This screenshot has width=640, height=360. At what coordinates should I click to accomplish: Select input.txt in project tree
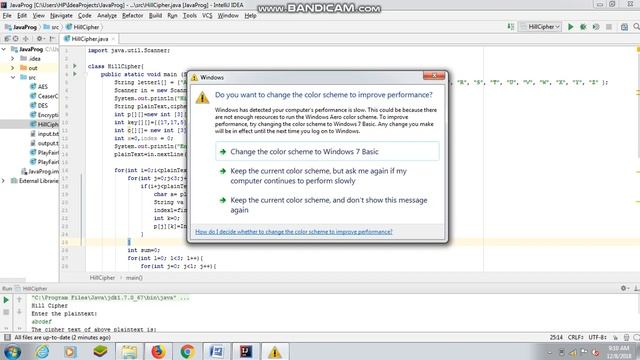tap(45, 133)
